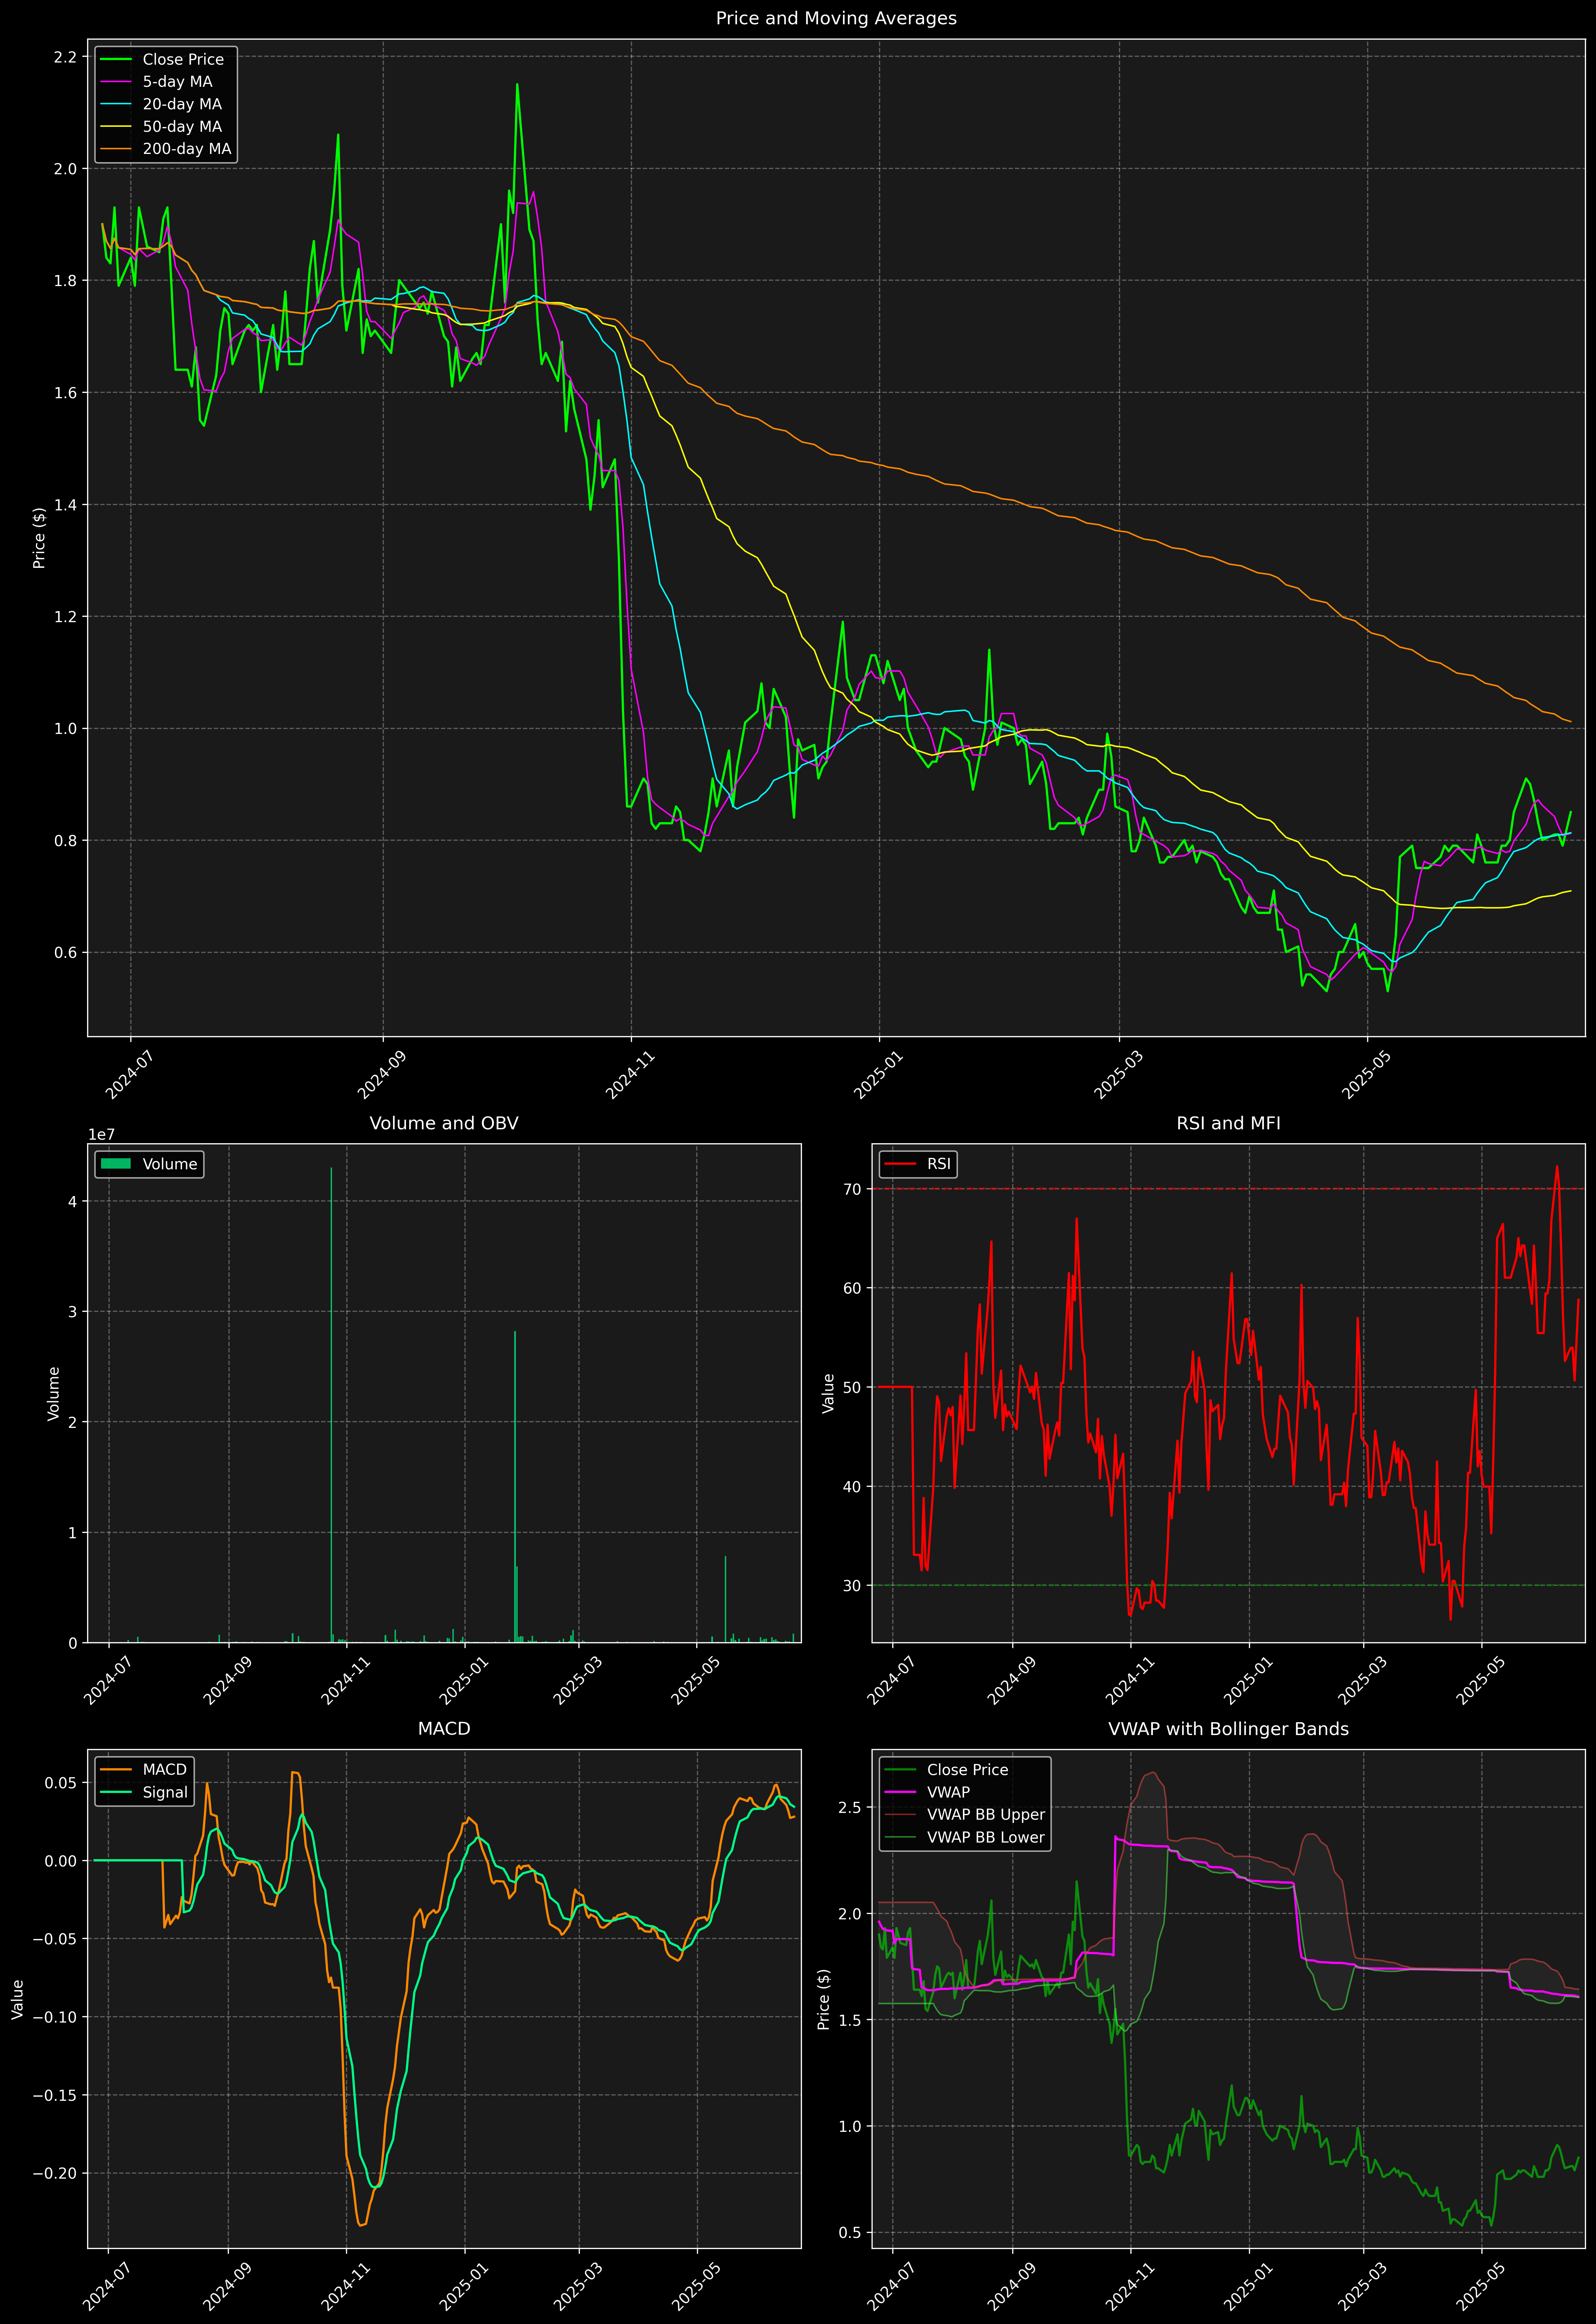Click the −0.20 tick on the MACD axis
The width and height of the screenshot is (1596, 2324).
[55, 2173]
